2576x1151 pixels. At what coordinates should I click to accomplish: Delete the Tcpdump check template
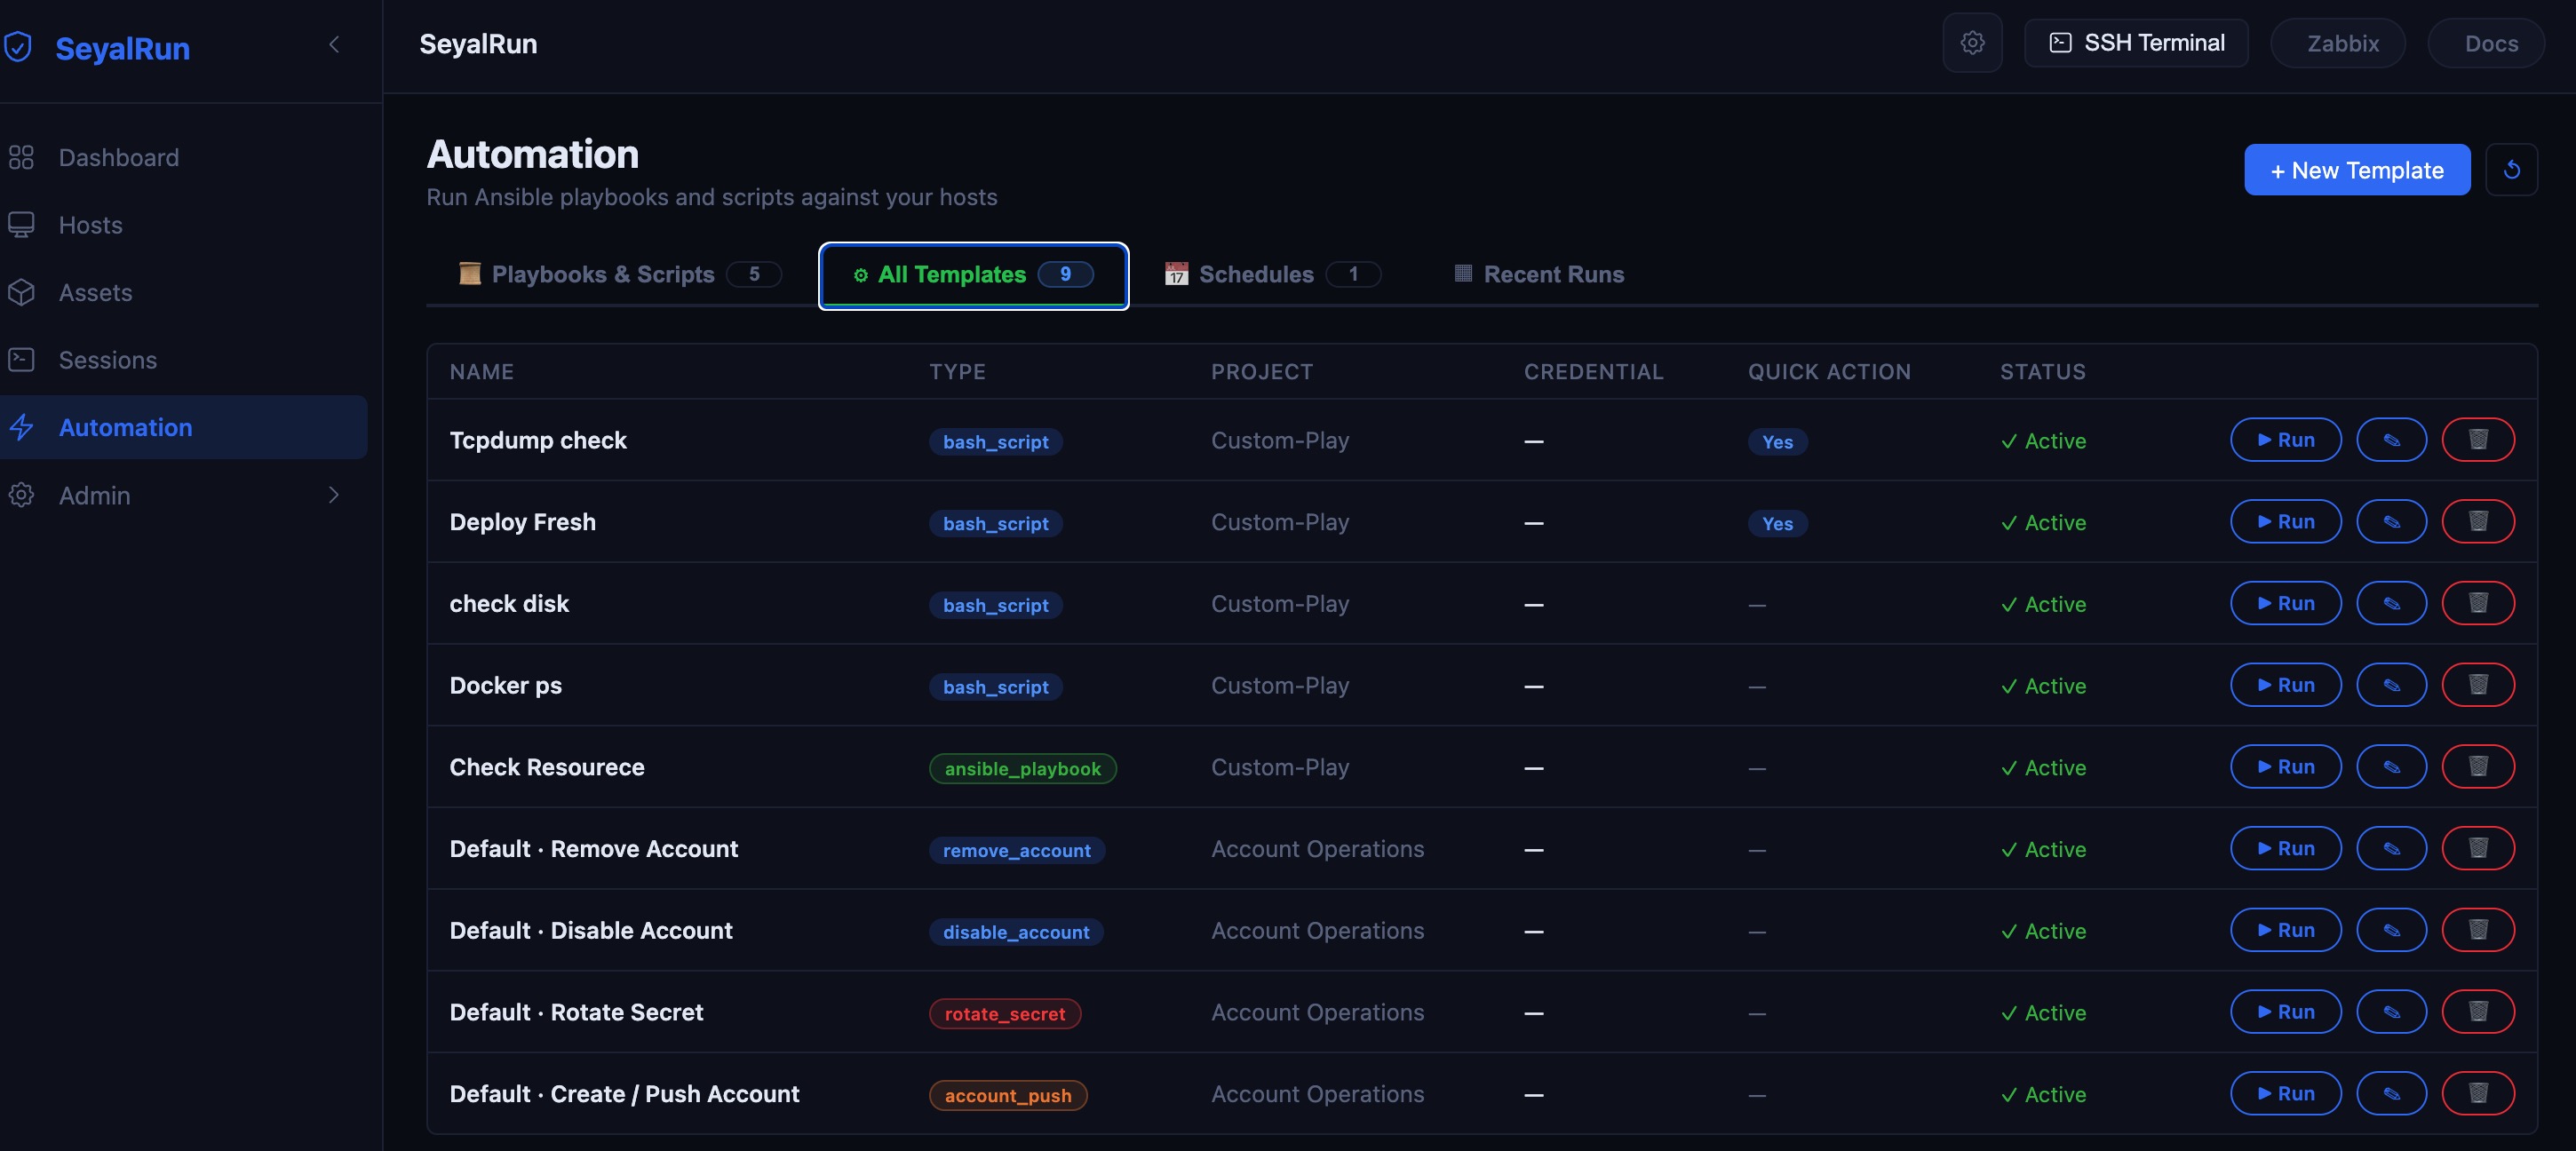pos(2478,440)
